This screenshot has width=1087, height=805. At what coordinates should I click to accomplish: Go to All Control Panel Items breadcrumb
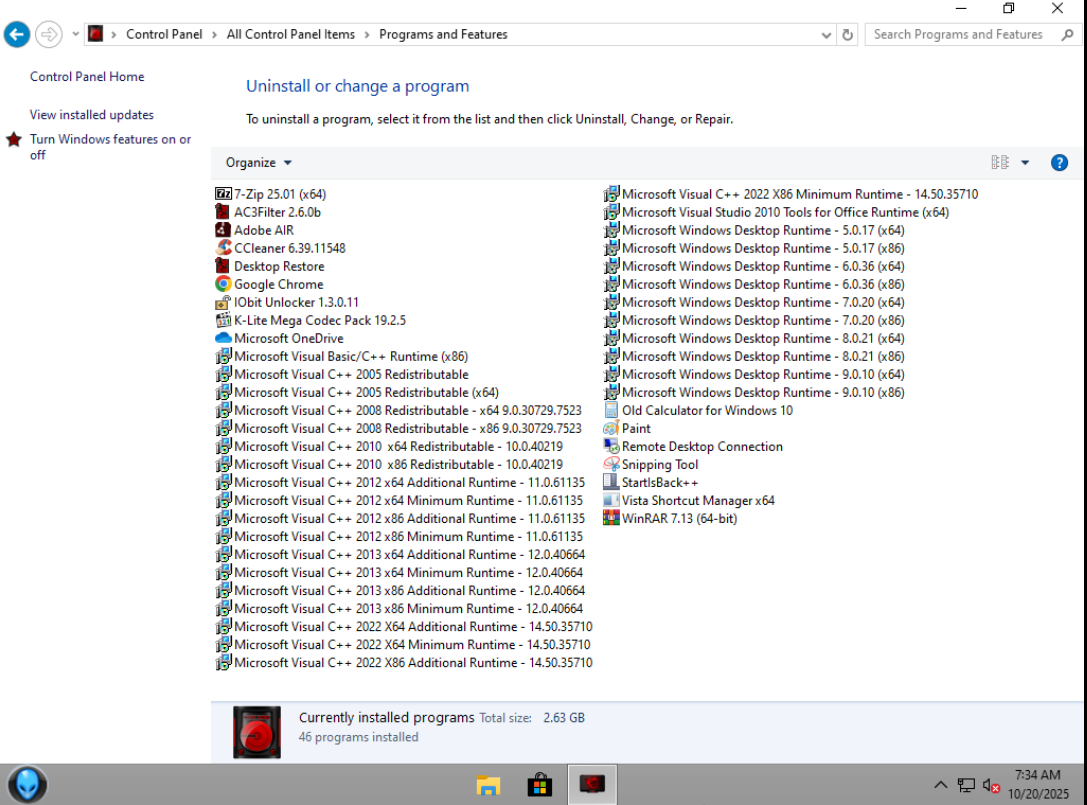coord(290,35)
